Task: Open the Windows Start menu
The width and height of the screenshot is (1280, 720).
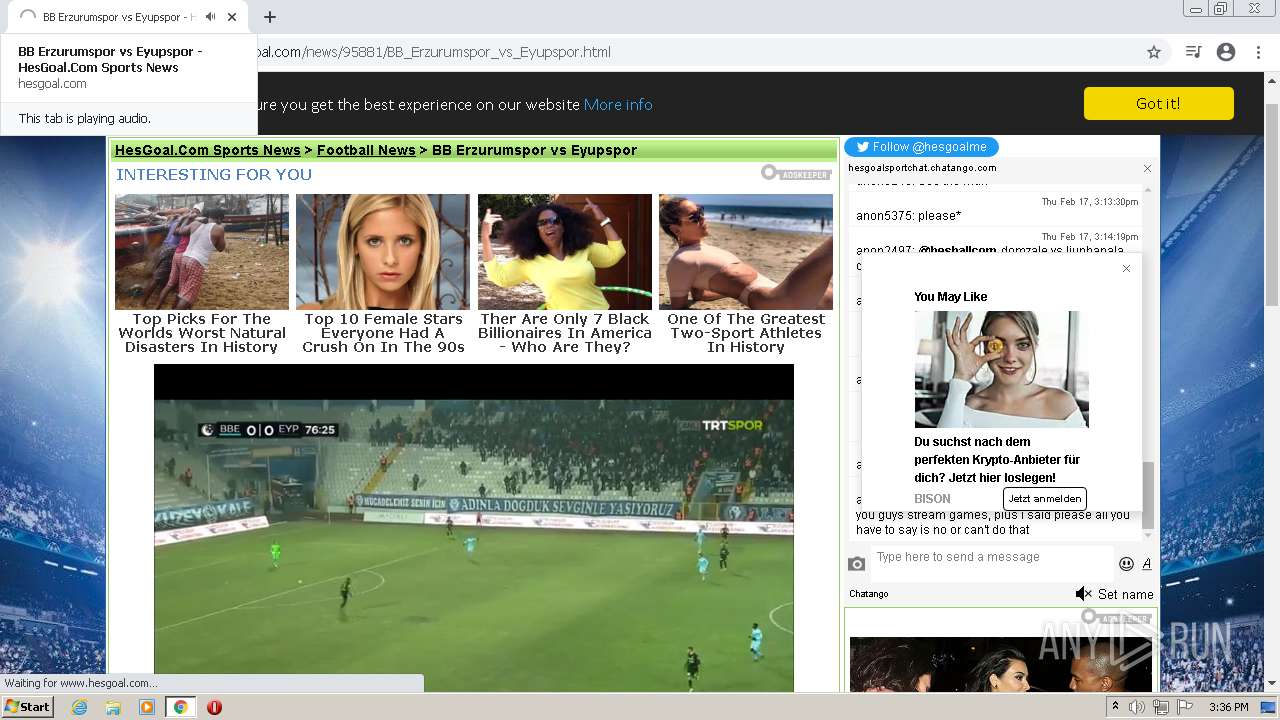Action: click(x=28, y=707)
